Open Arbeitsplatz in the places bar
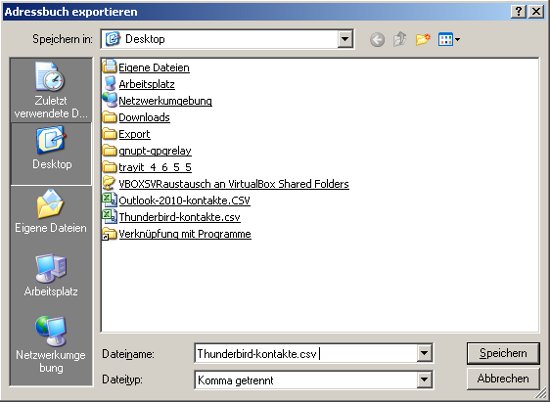Viewport: 550px width, 402px height. coord(51,275)
